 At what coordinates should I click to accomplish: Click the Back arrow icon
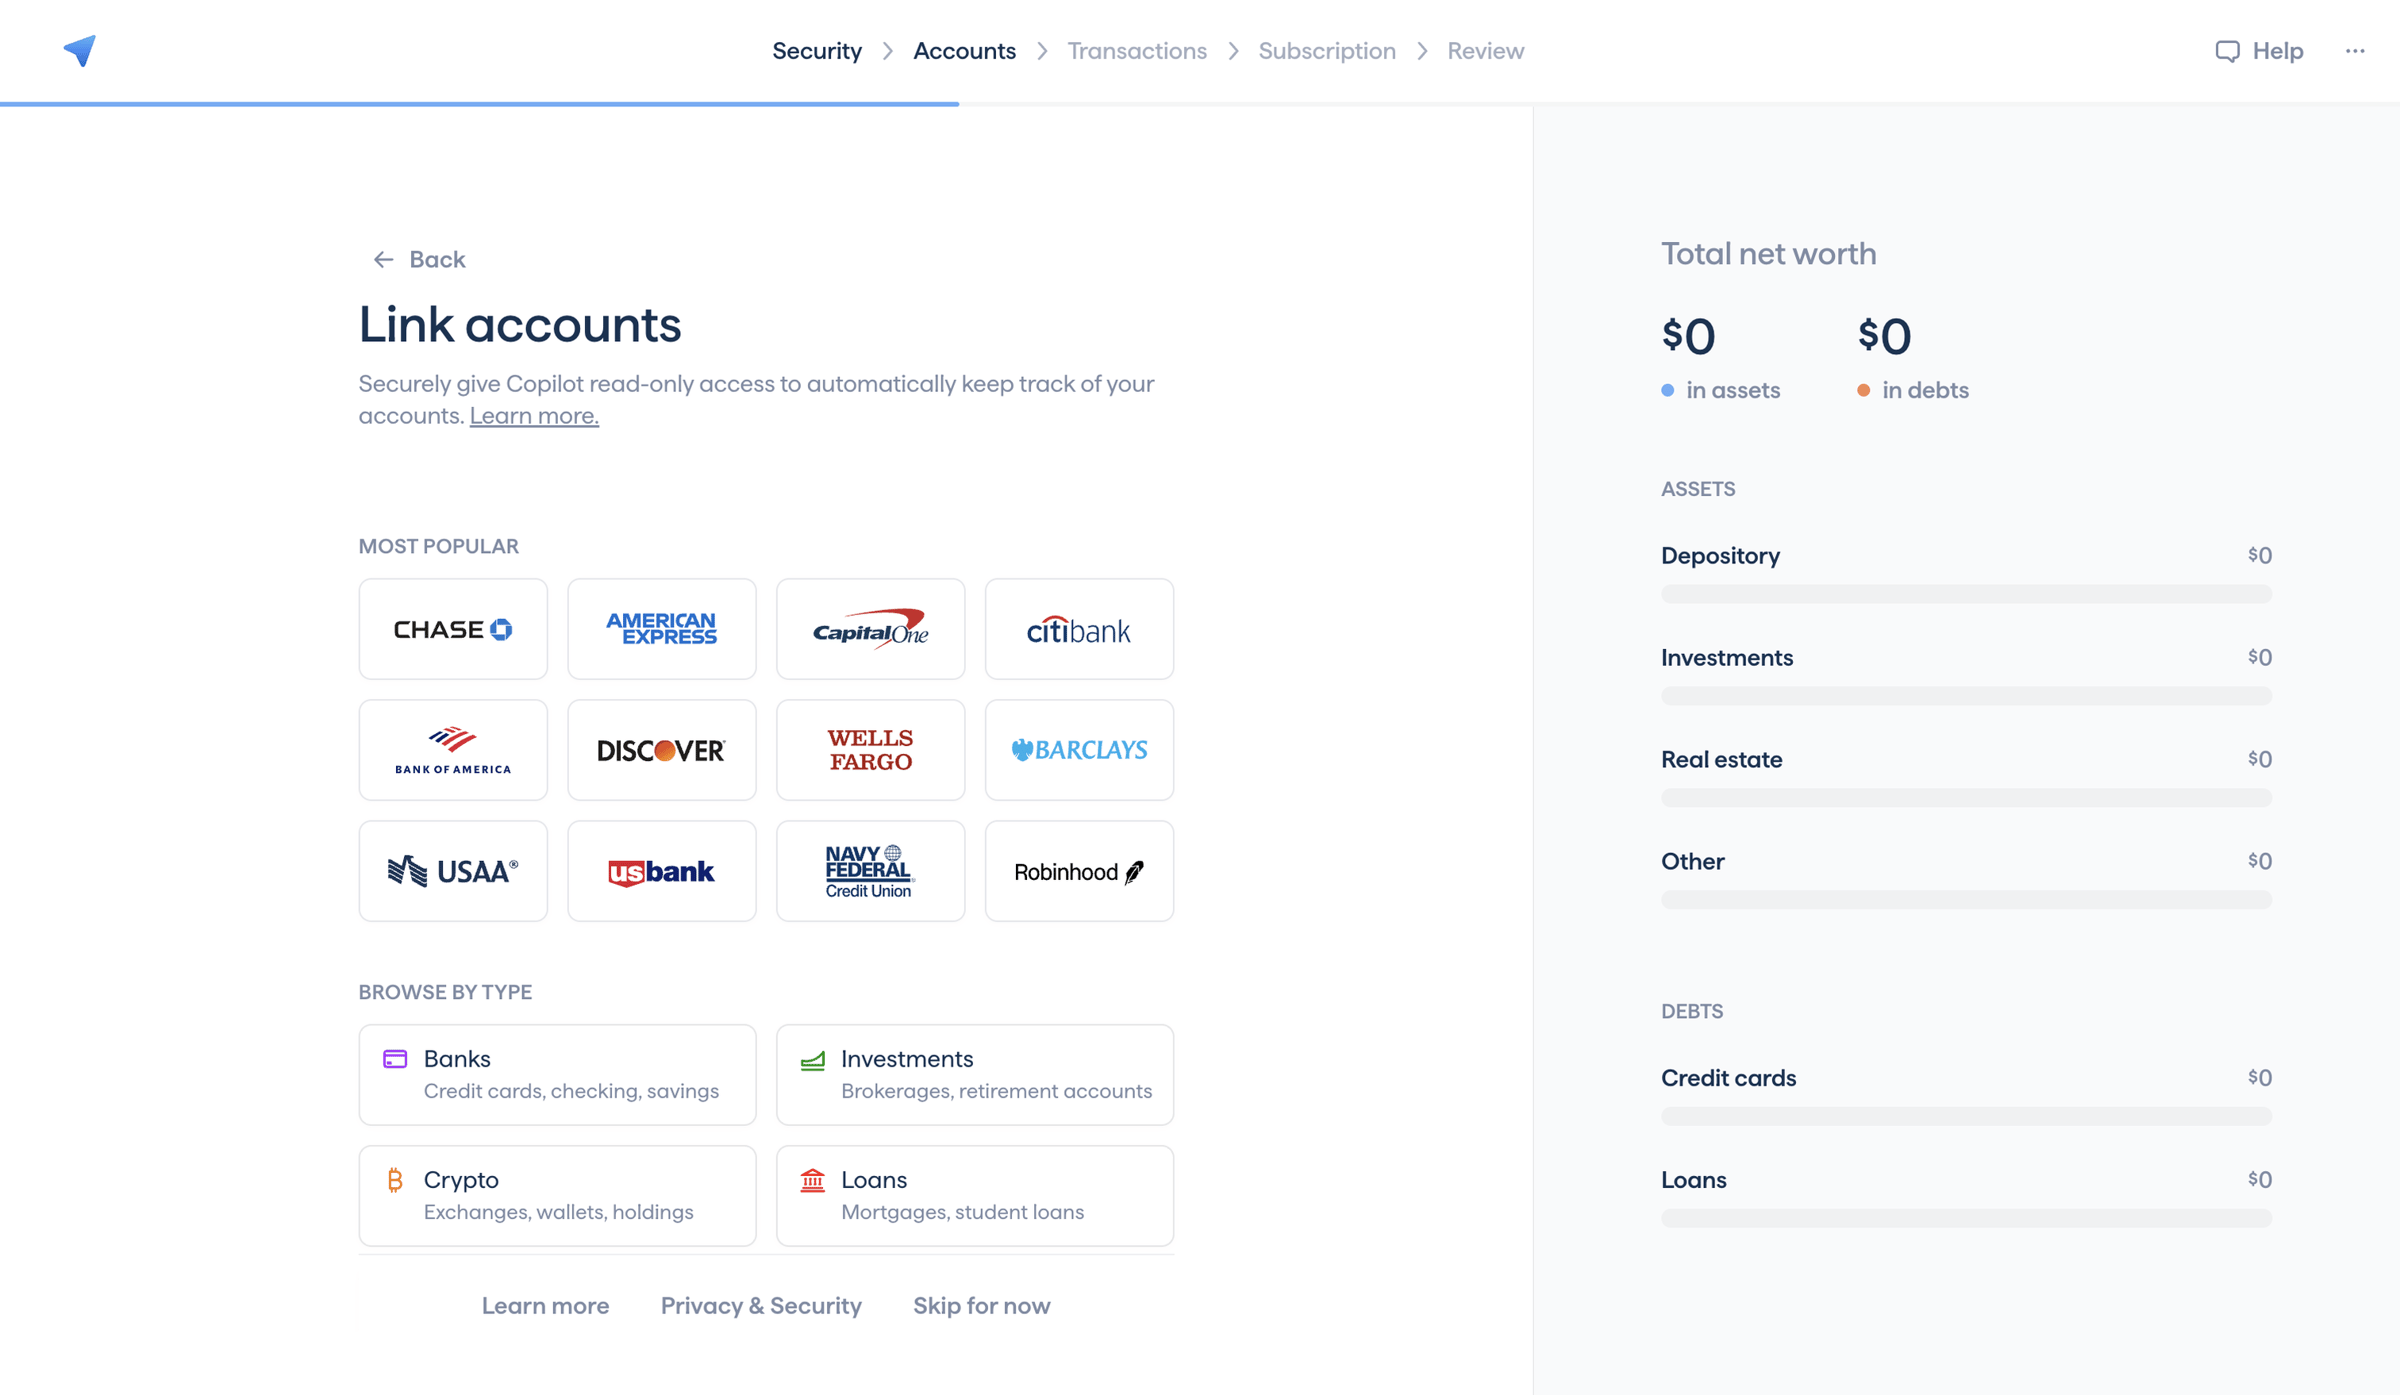(x=383, y=260)
